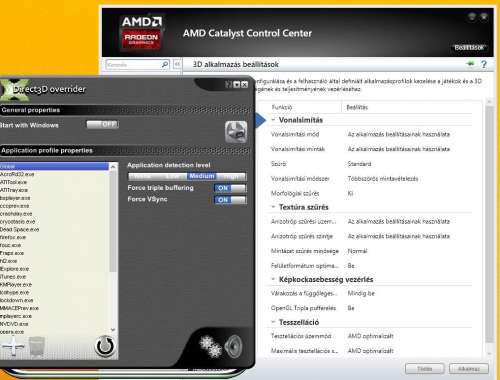Click the green pin arrow icon in Catalyst header

(x=470, y=64)
